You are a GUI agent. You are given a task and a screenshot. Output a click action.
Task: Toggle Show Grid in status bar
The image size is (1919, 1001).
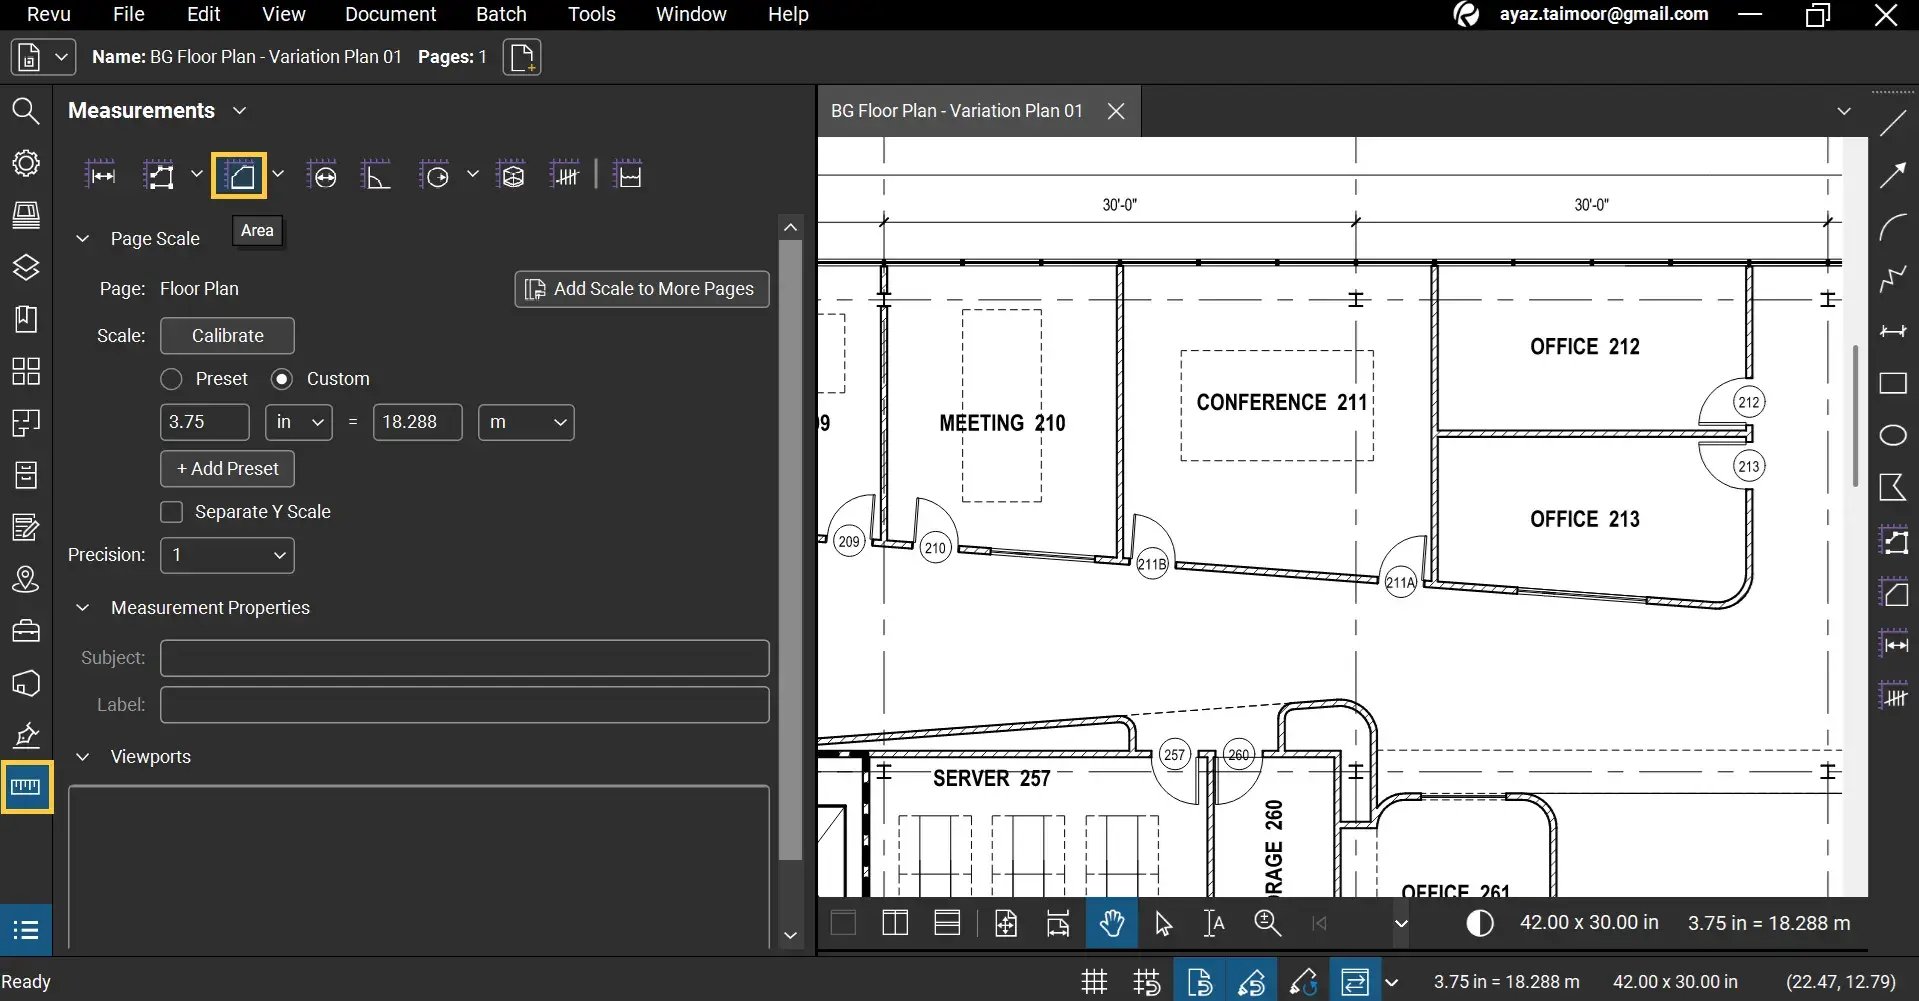tap(1095, 982)
